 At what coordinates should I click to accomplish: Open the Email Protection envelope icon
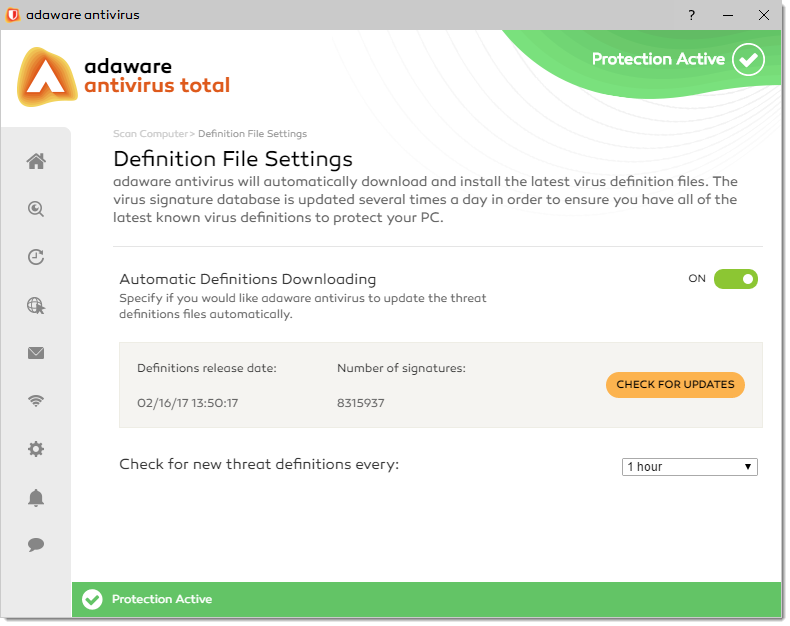(36, 353)
